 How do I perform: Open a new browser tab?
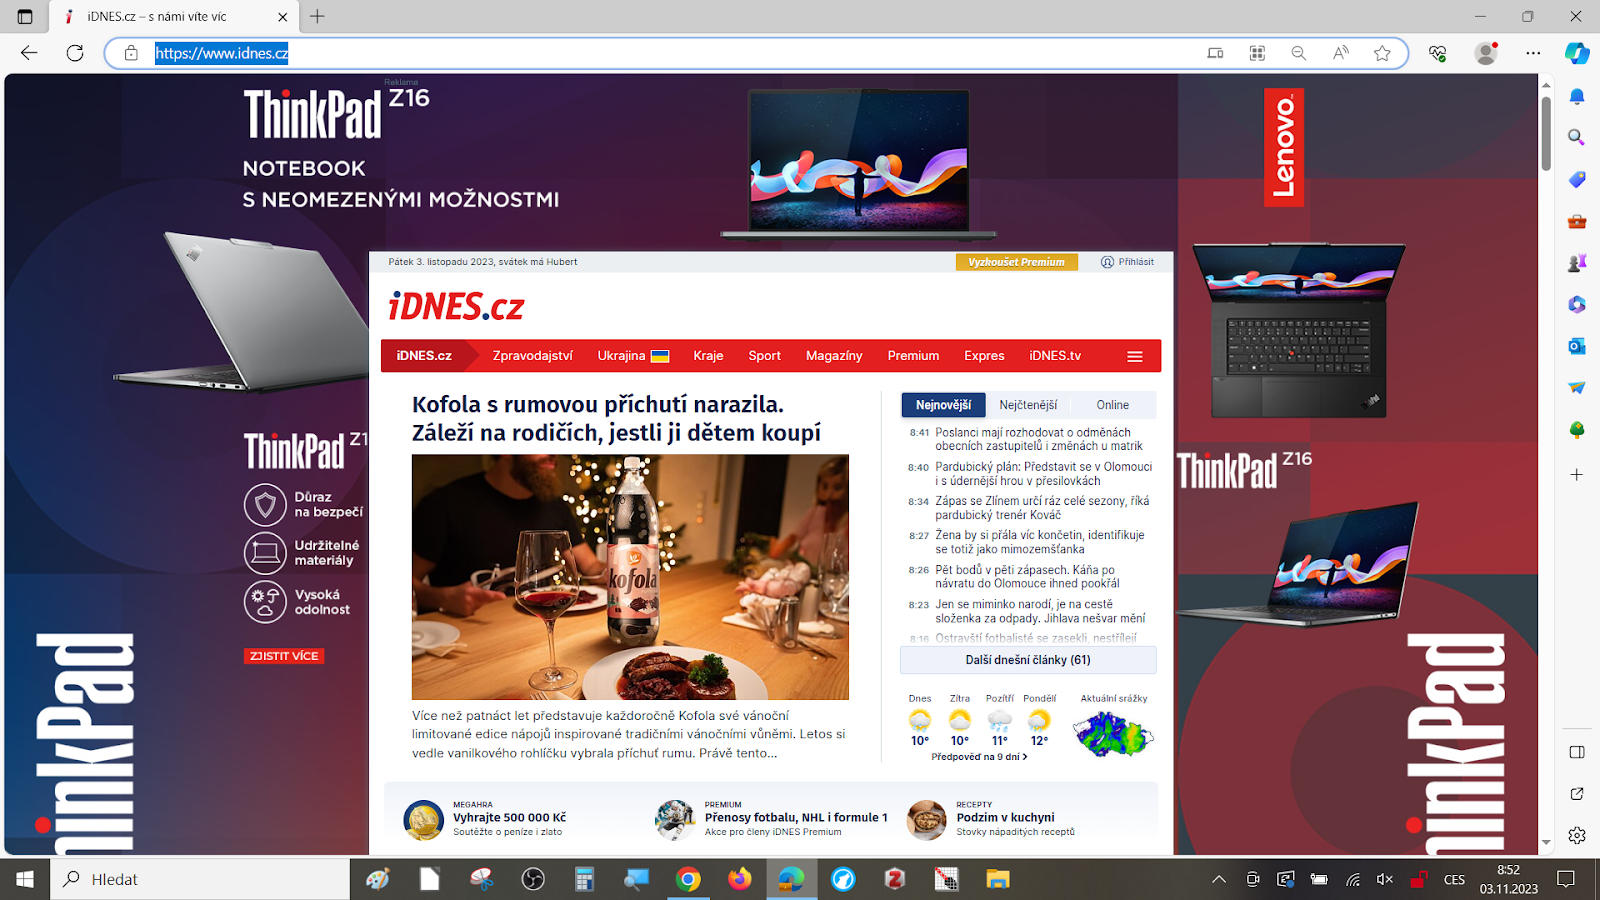coord(317,16)
